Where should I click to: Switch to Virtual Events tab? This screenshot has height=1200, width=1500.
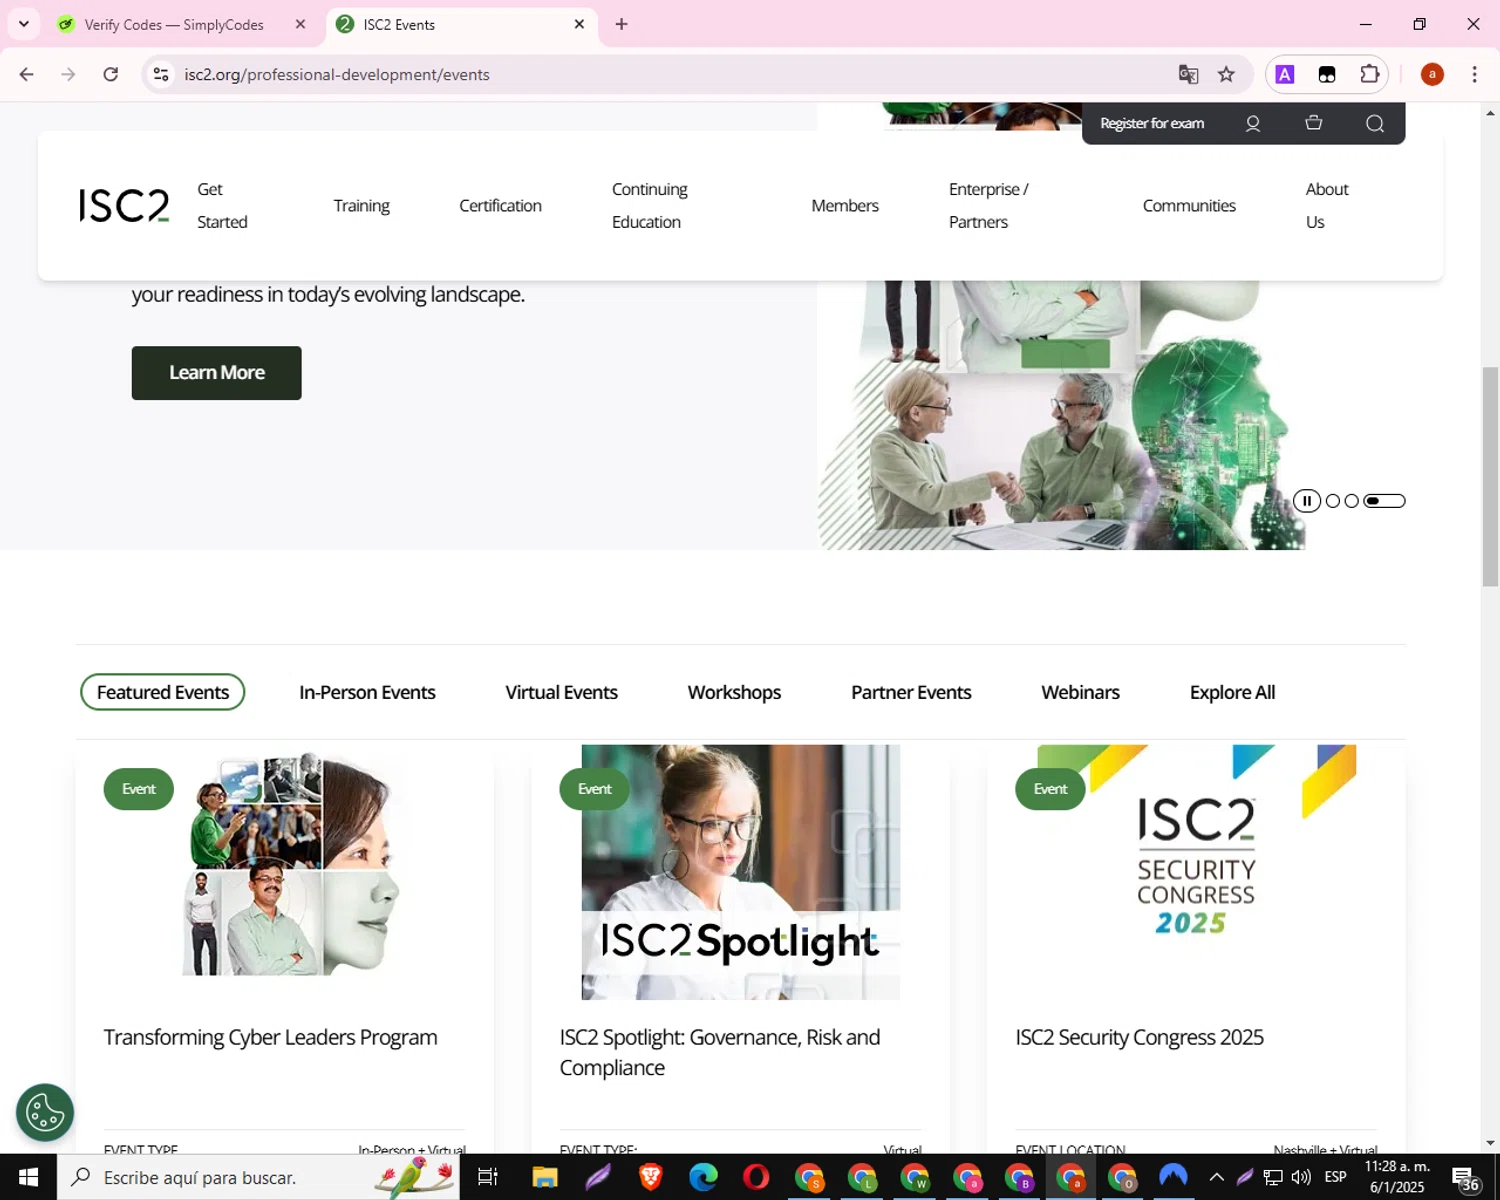tap(561, 692)
